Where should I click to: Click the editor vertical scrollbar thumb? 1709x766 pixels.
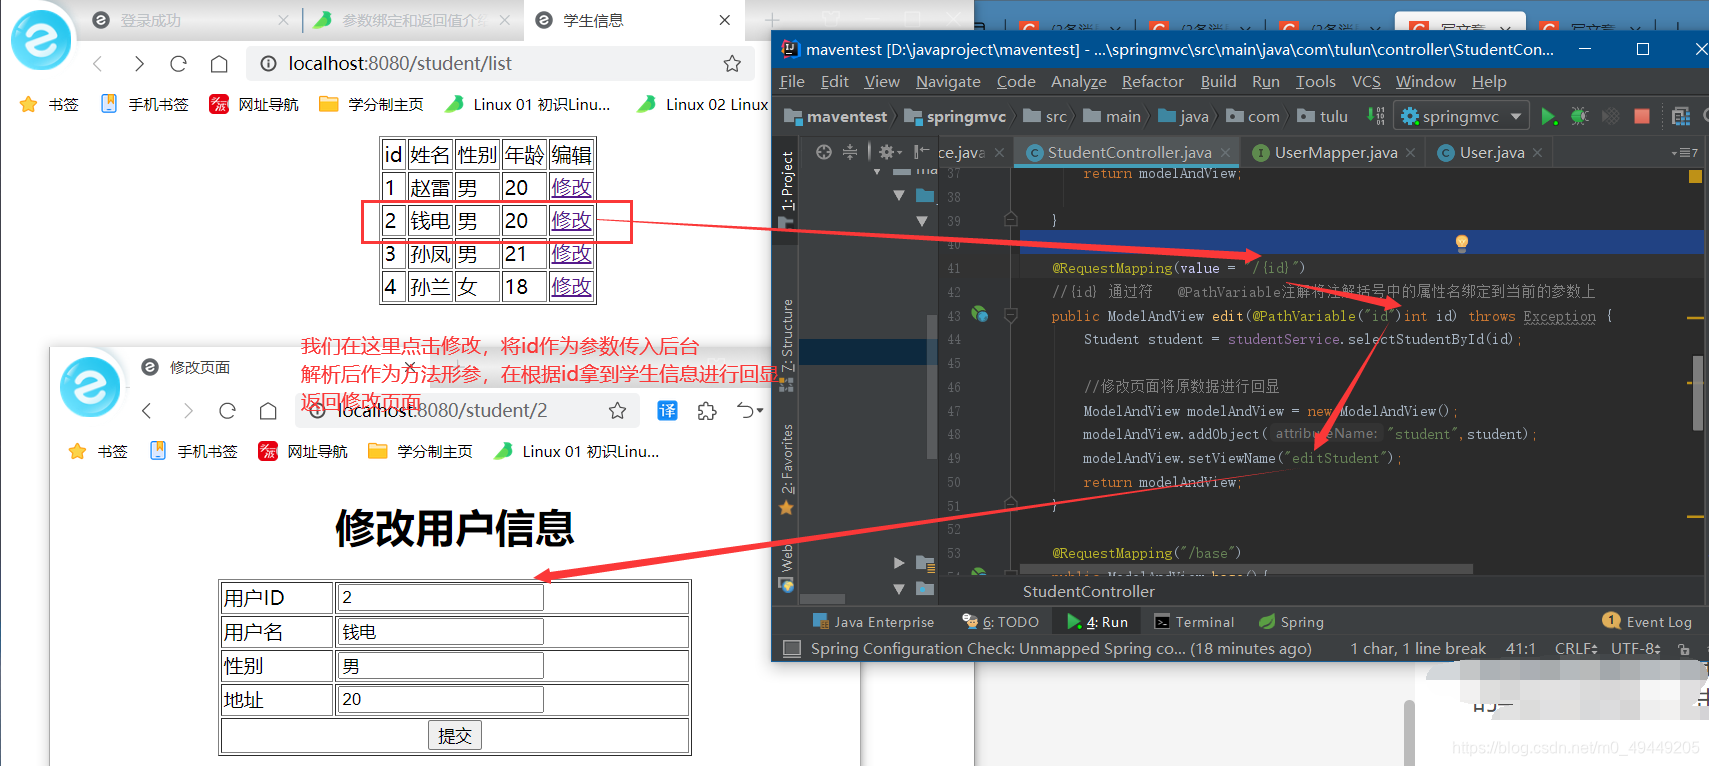tap(1697, 393)
